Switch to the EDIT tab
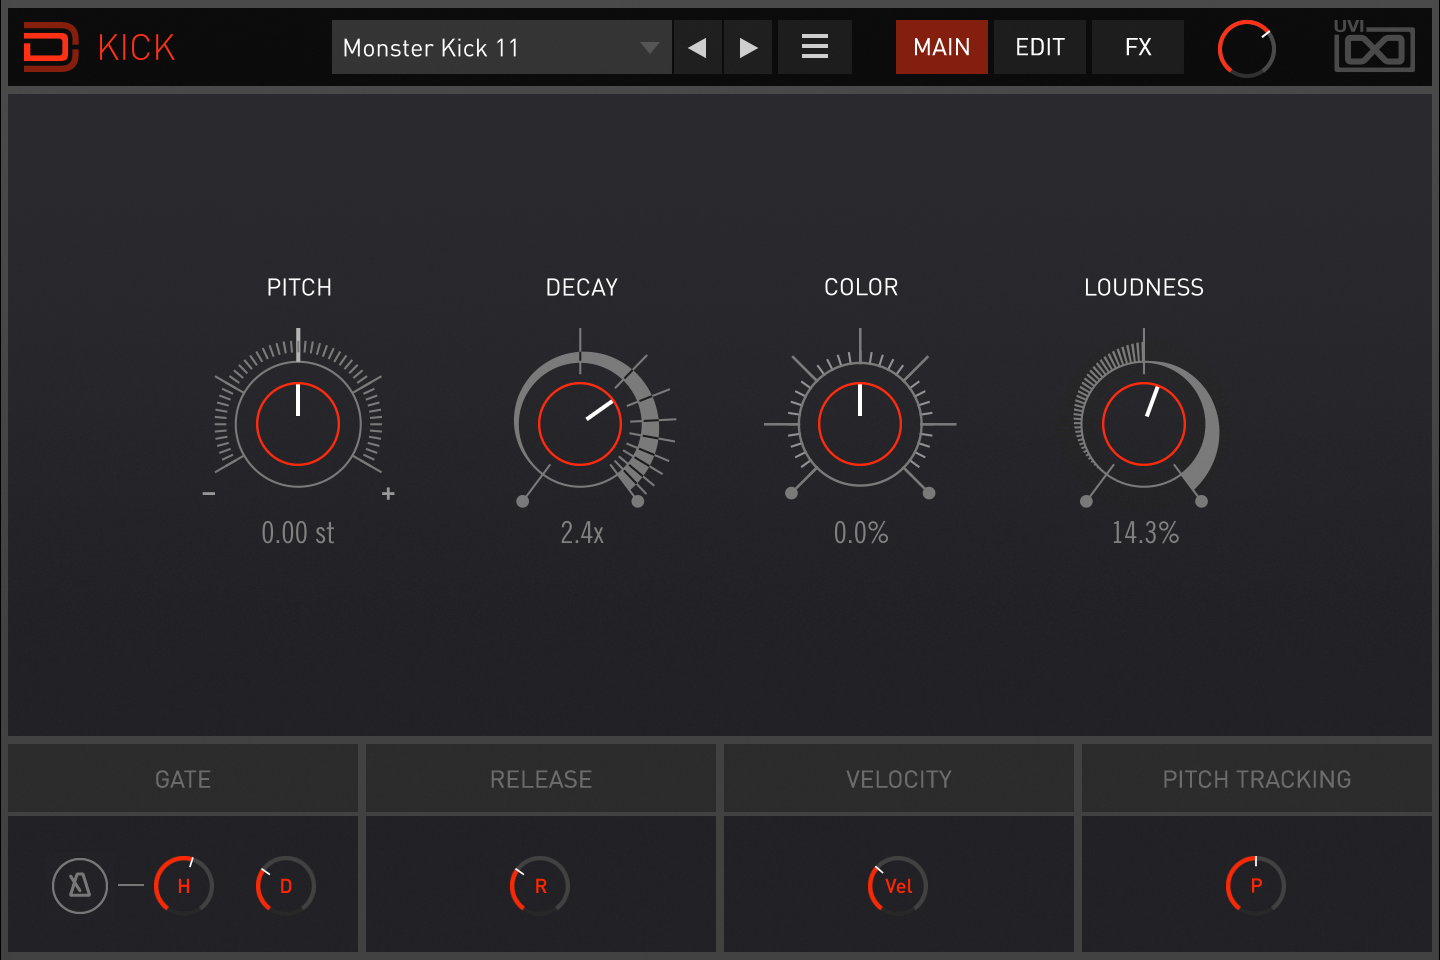This screenshot has height=960, width=1440. point(1039,46)
